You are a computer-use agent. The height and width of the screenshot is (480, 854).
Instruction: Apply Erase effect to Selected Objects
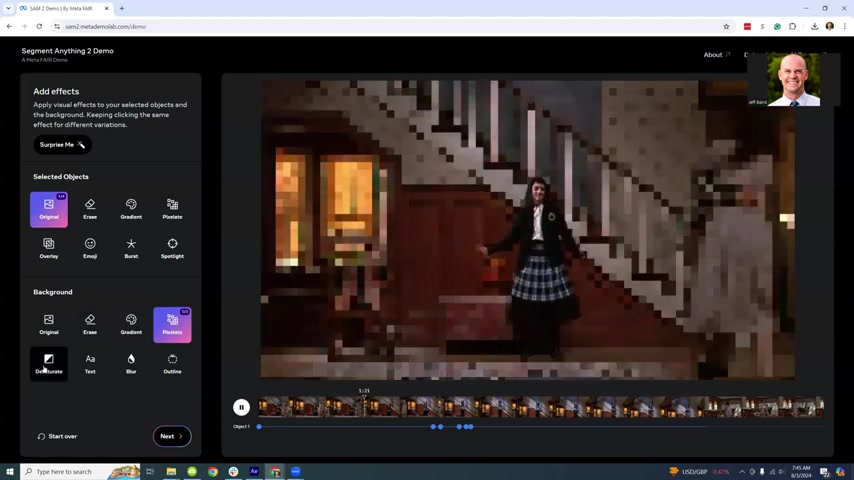tap(90, 209)
